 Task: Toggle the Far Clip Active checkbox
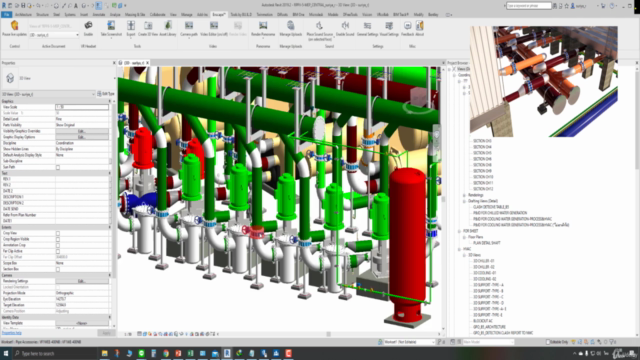click(58, 251)
